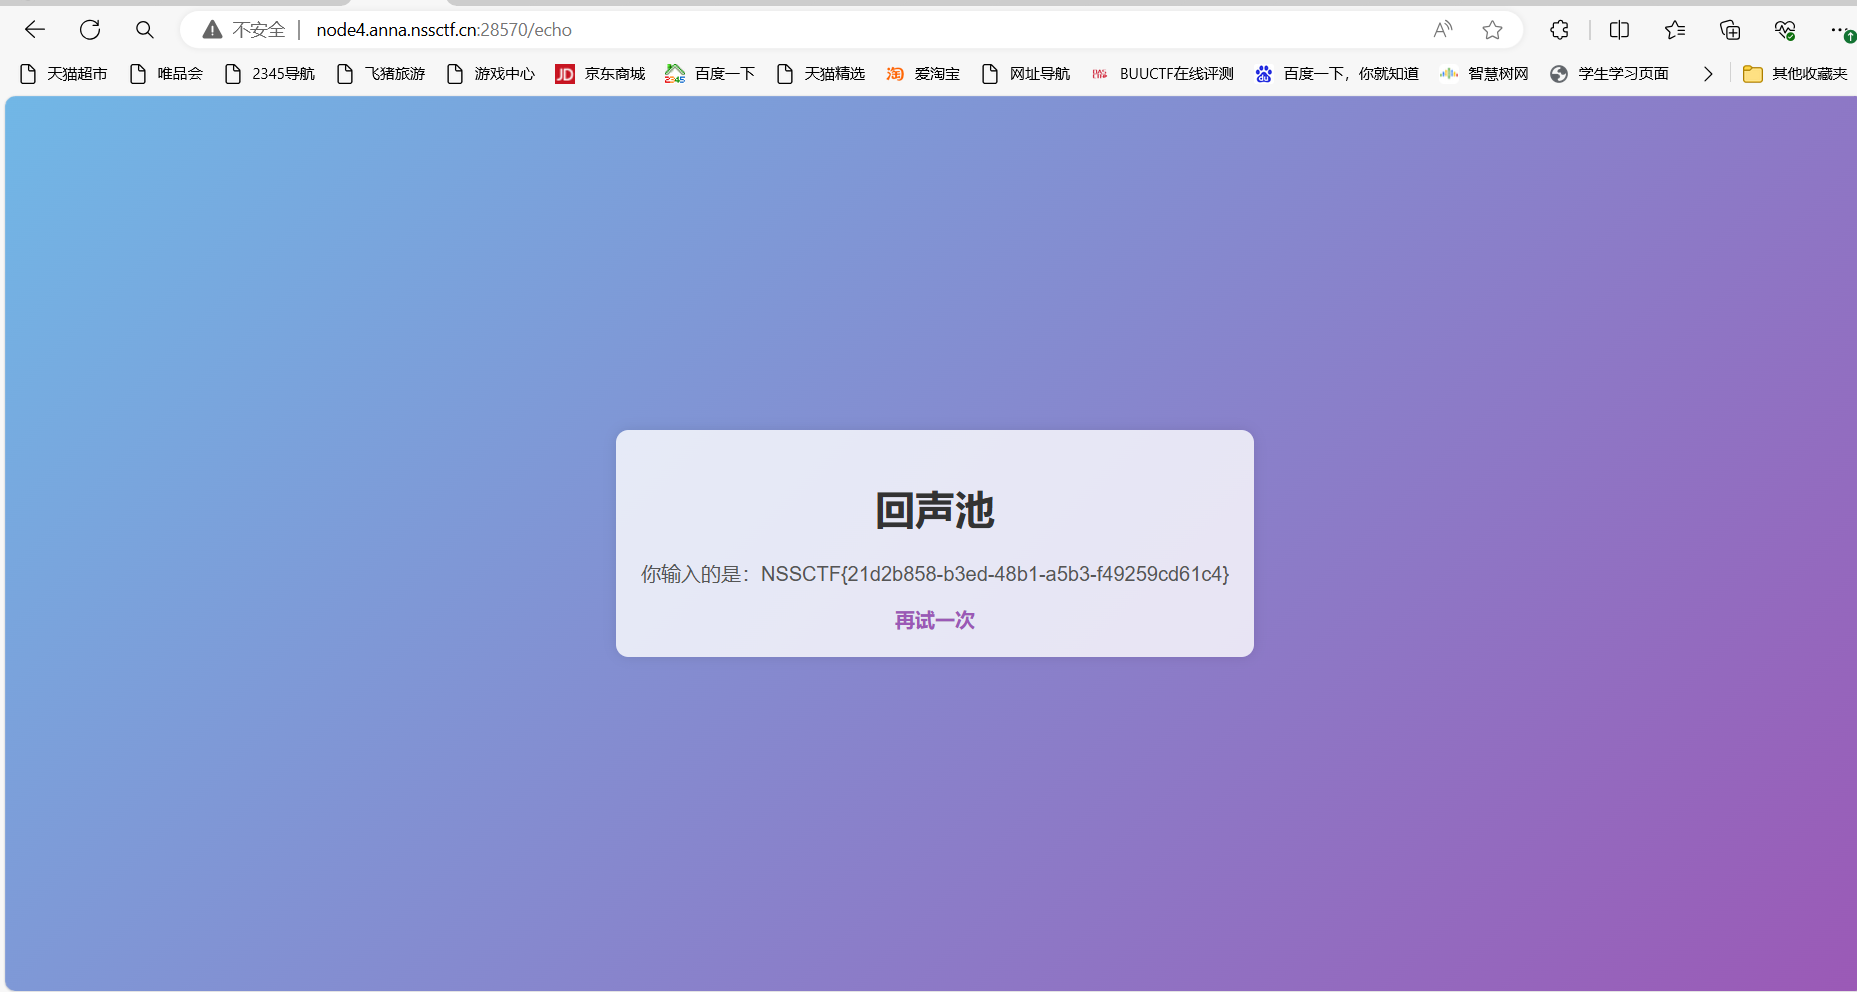The width and height of the screenshot is (1857, 992).
Task: Open the 其他收藏夹 folder
Action: click(x=1795, y=74)
